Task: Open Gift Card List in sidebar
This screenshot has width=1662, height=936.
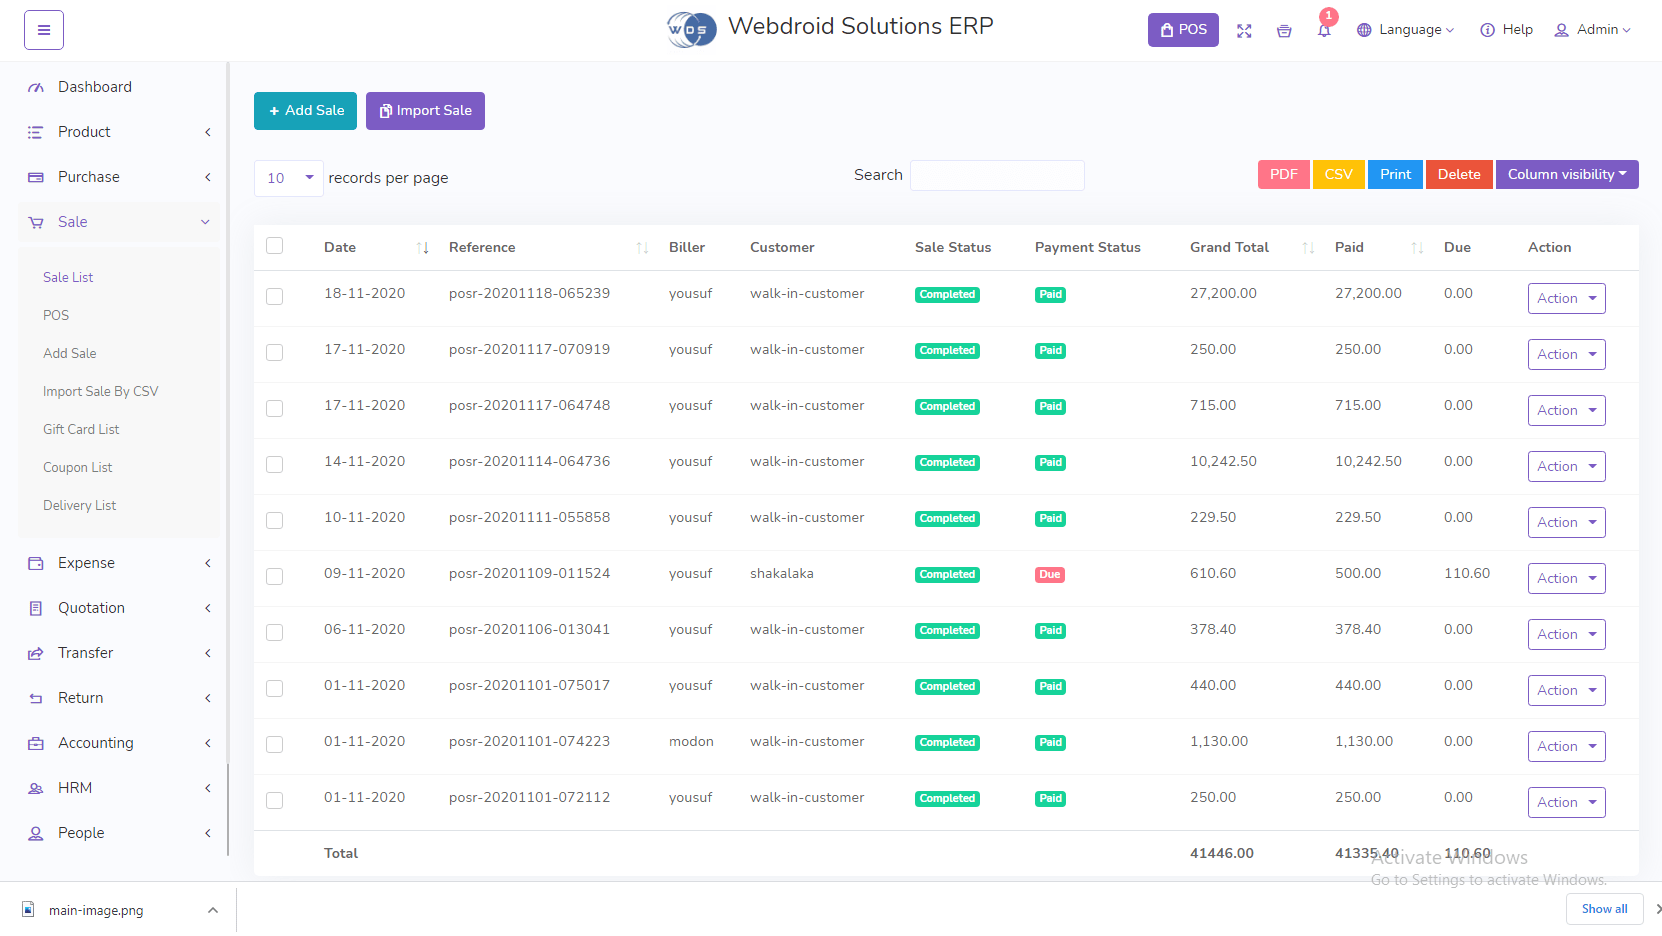Action: pyautogui.click(x=81, y=429)
